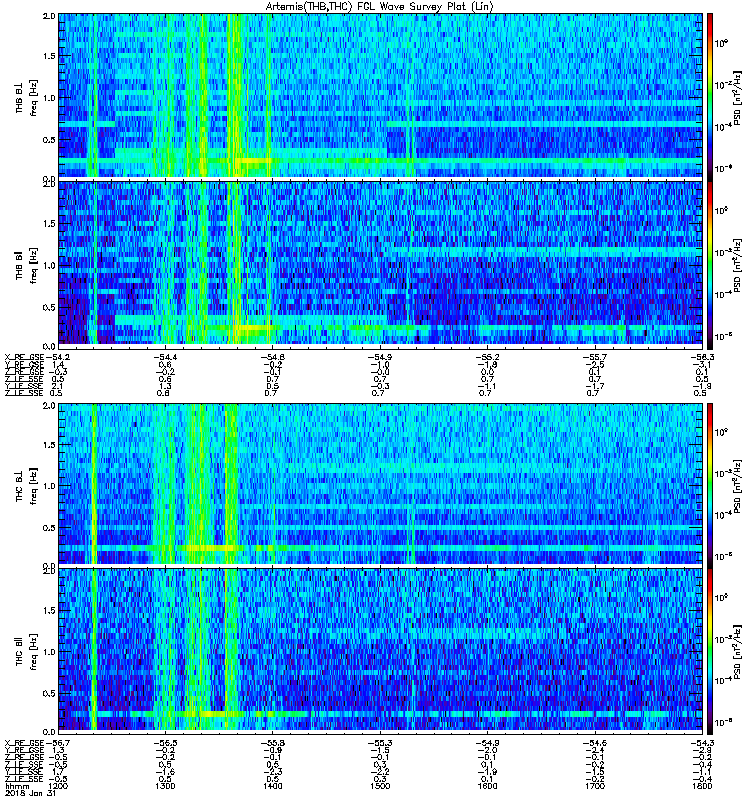
Task: Click the "-54.2" X_RE_GSE value under THB panels
Action: [x=58, y=357]
